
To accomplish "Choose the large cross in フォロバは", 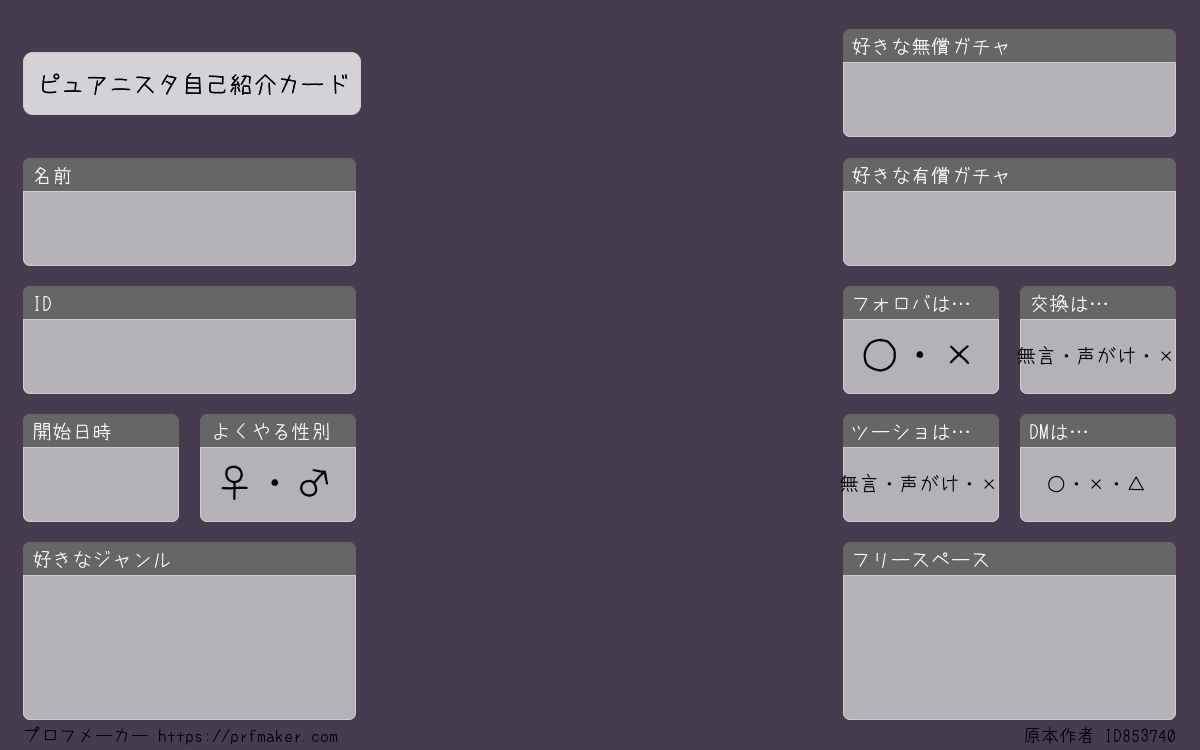I will tap(959, 354).
